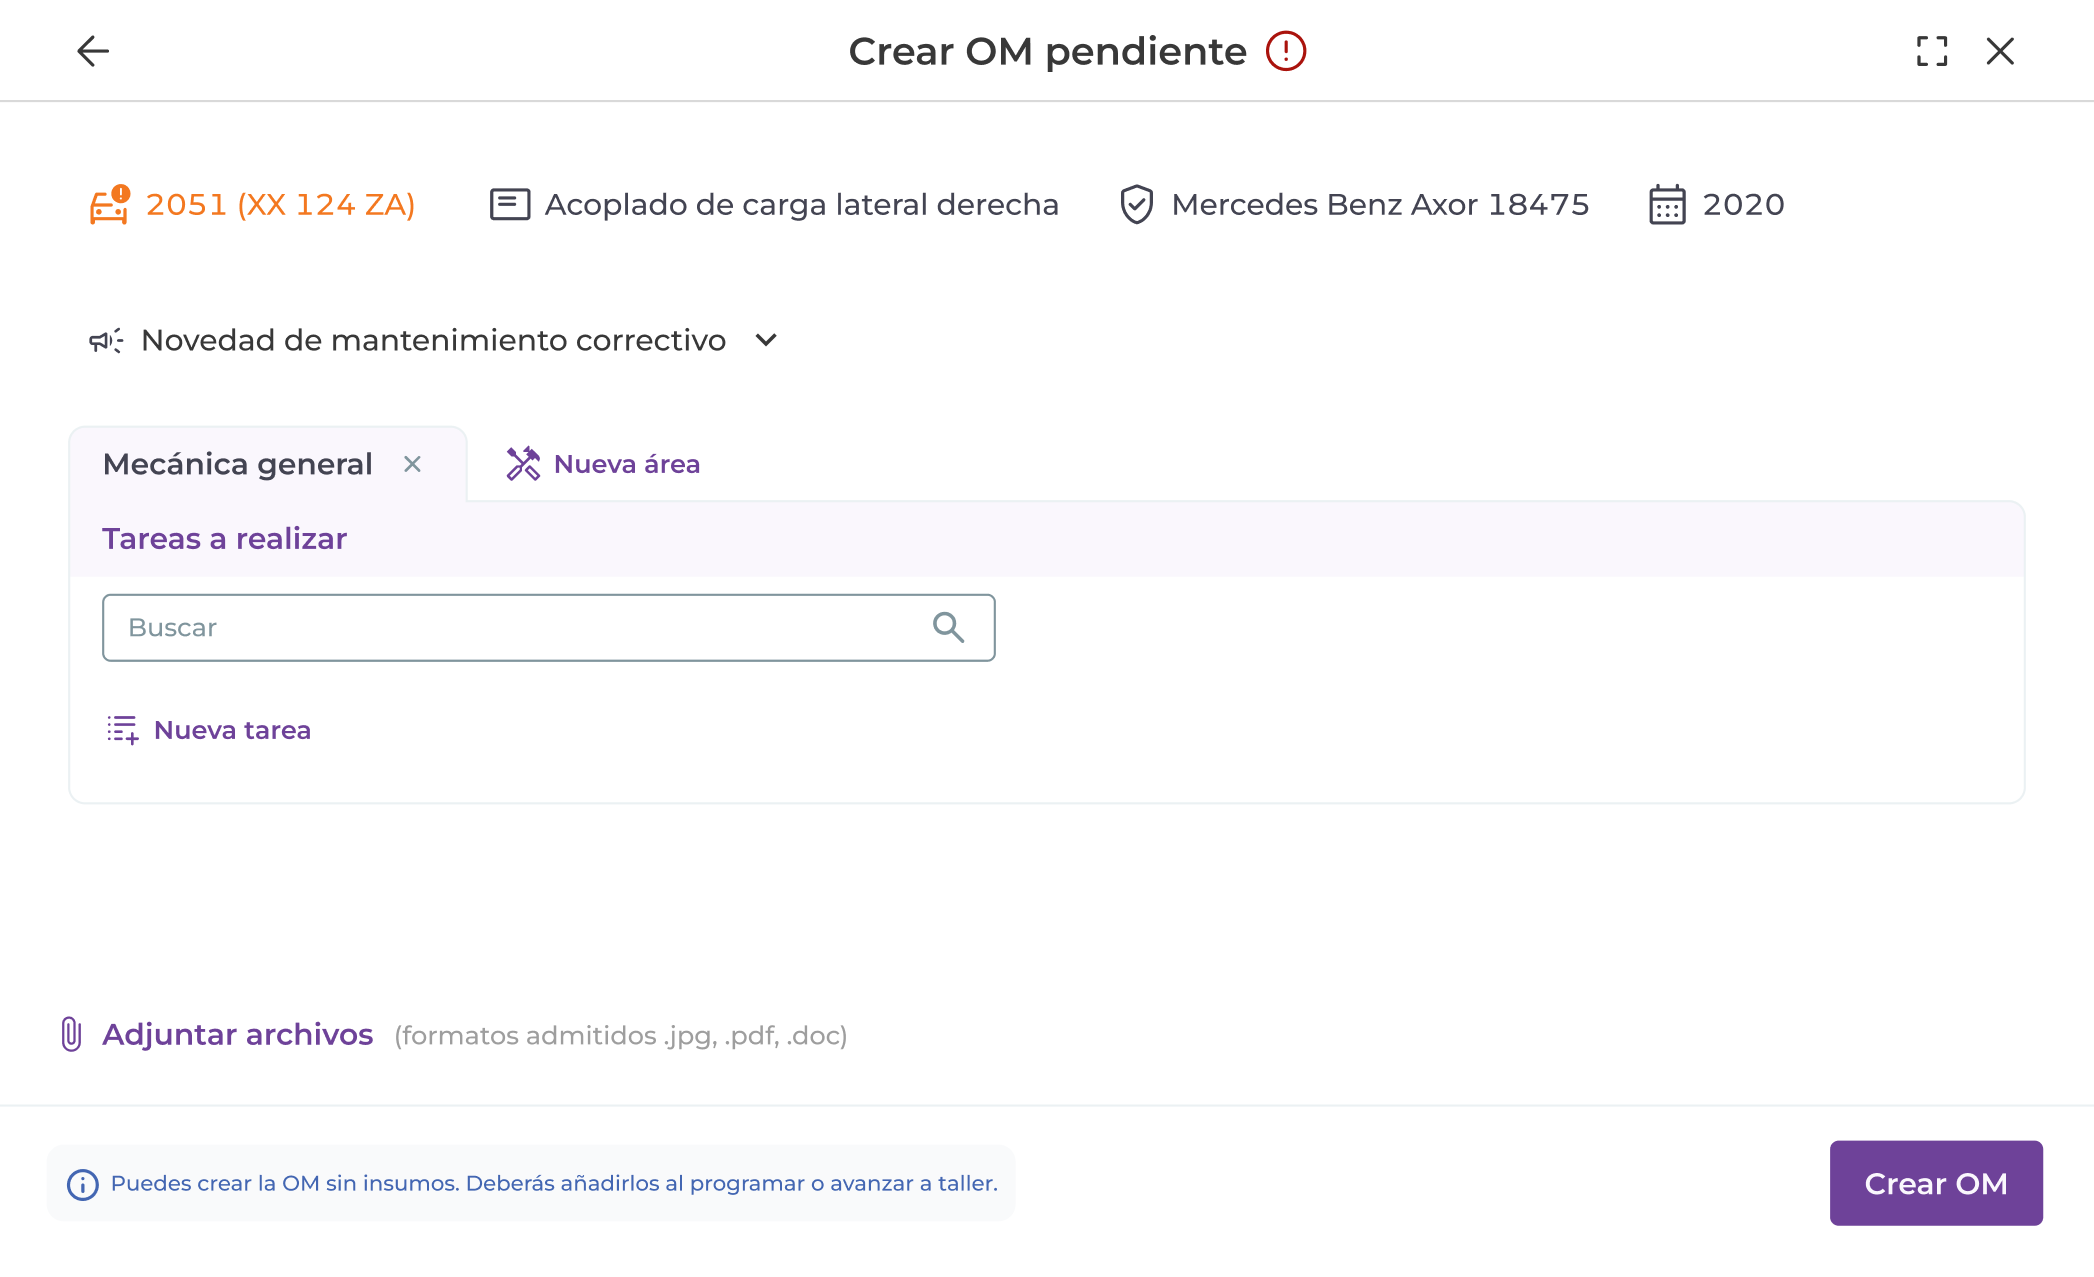
Task: Click the shield icon next to Mercedes Benz
Action: pyautogui.click(x=1136, y=205)
